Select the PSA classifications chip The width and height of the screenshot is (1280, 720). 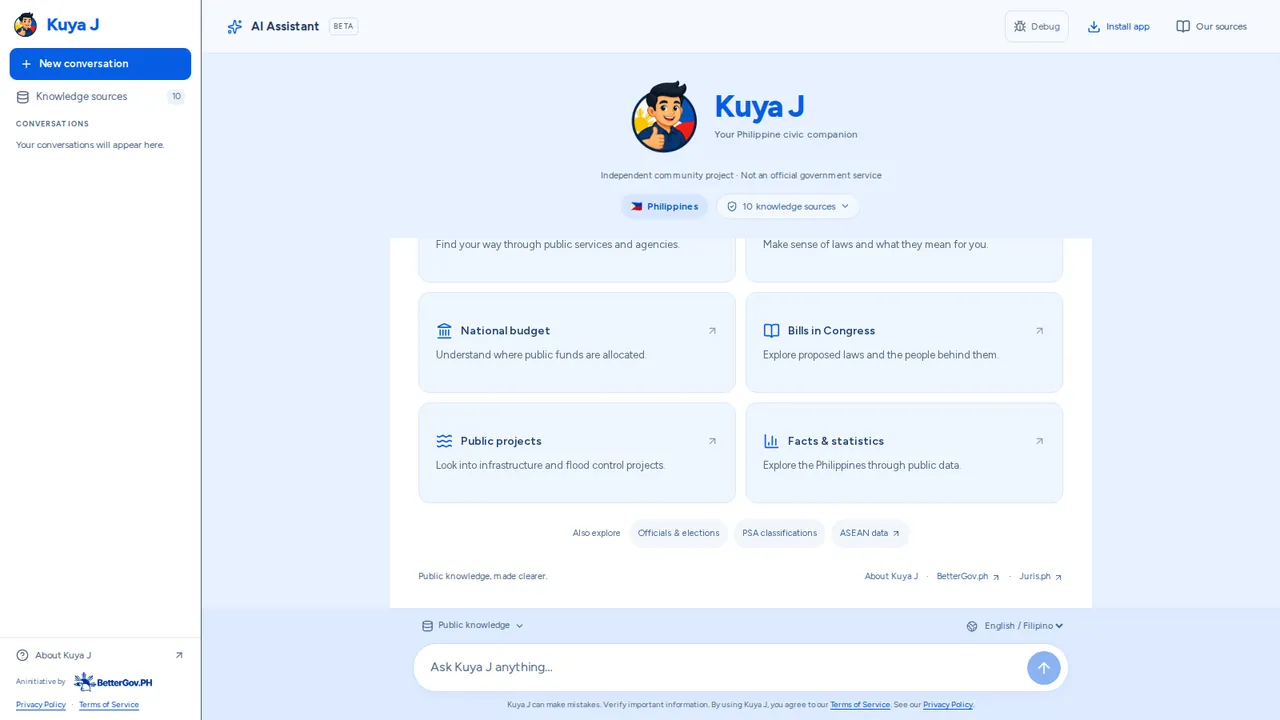pos(780,533)
